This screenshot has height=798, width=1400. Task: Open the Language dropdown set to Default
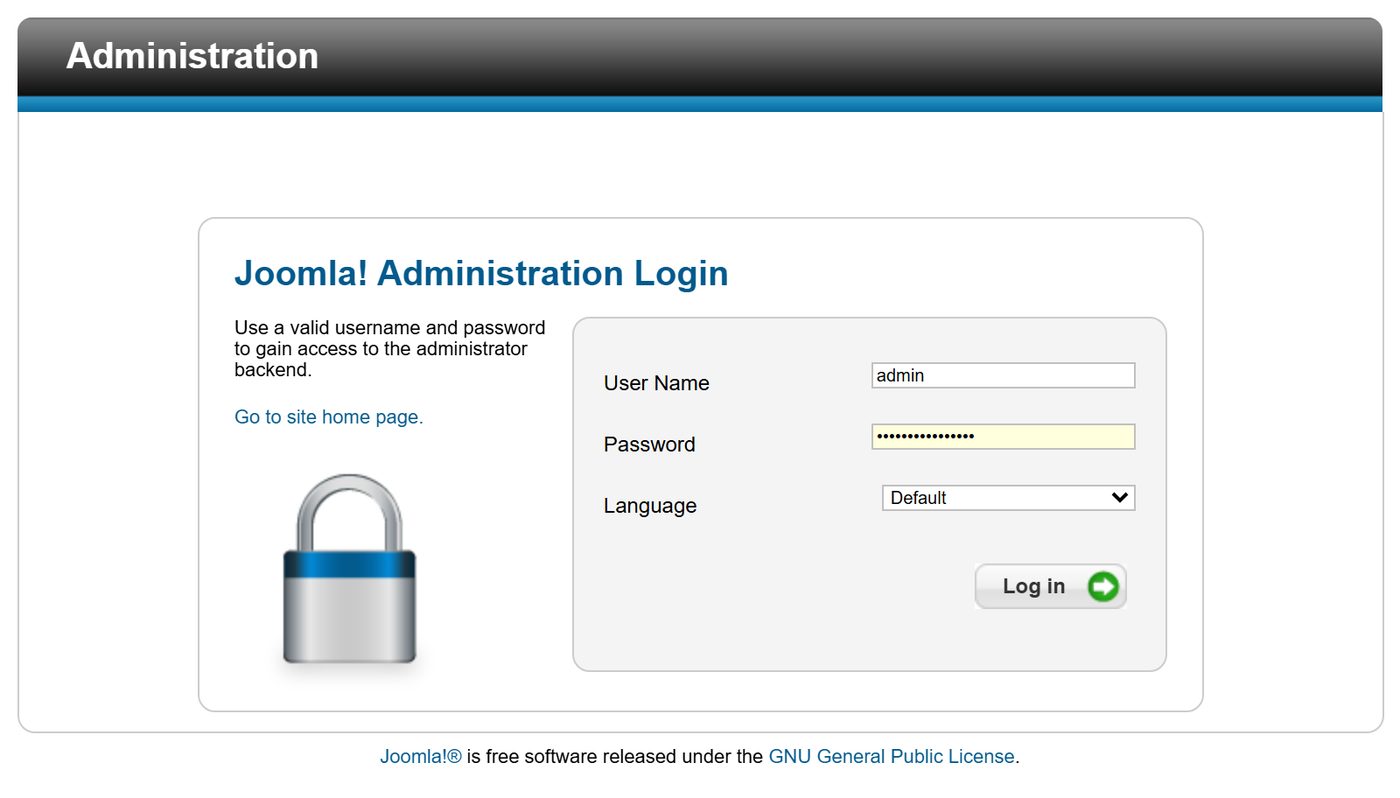click(x=1008, y=498)
